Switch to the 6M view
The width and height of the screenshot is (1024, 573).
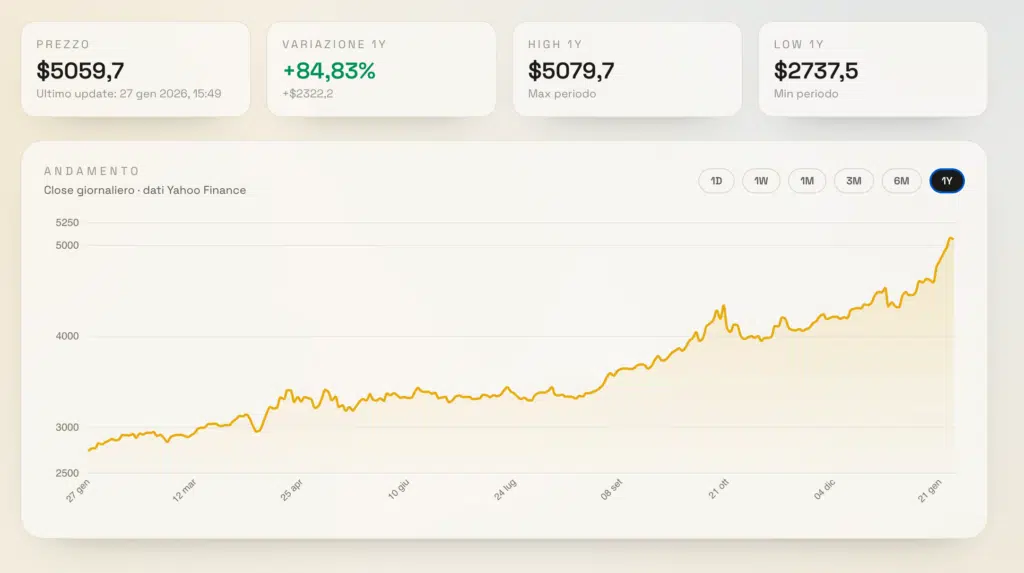click(901, 181)
